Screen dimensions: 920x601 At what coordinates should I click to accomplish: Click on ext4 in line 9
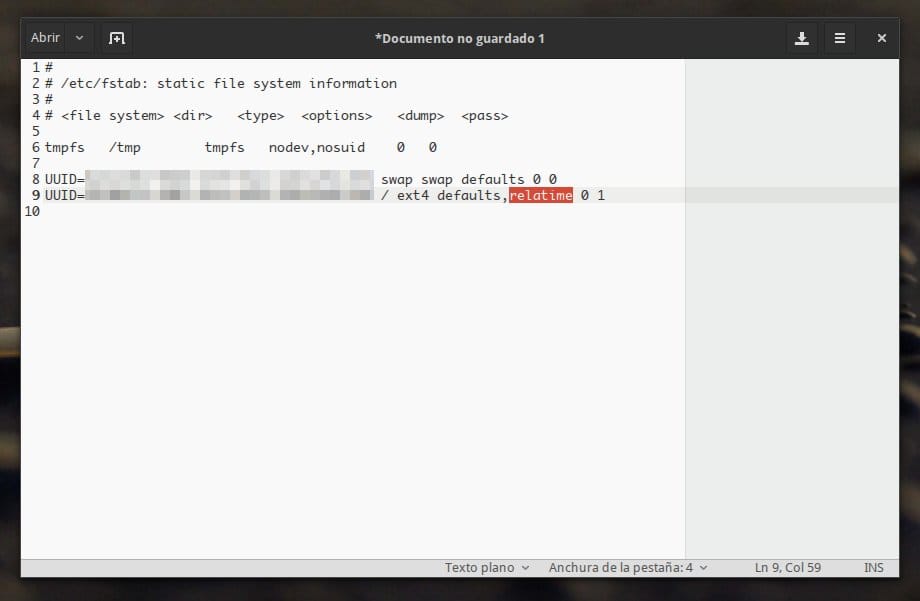[x=412, y=195]
